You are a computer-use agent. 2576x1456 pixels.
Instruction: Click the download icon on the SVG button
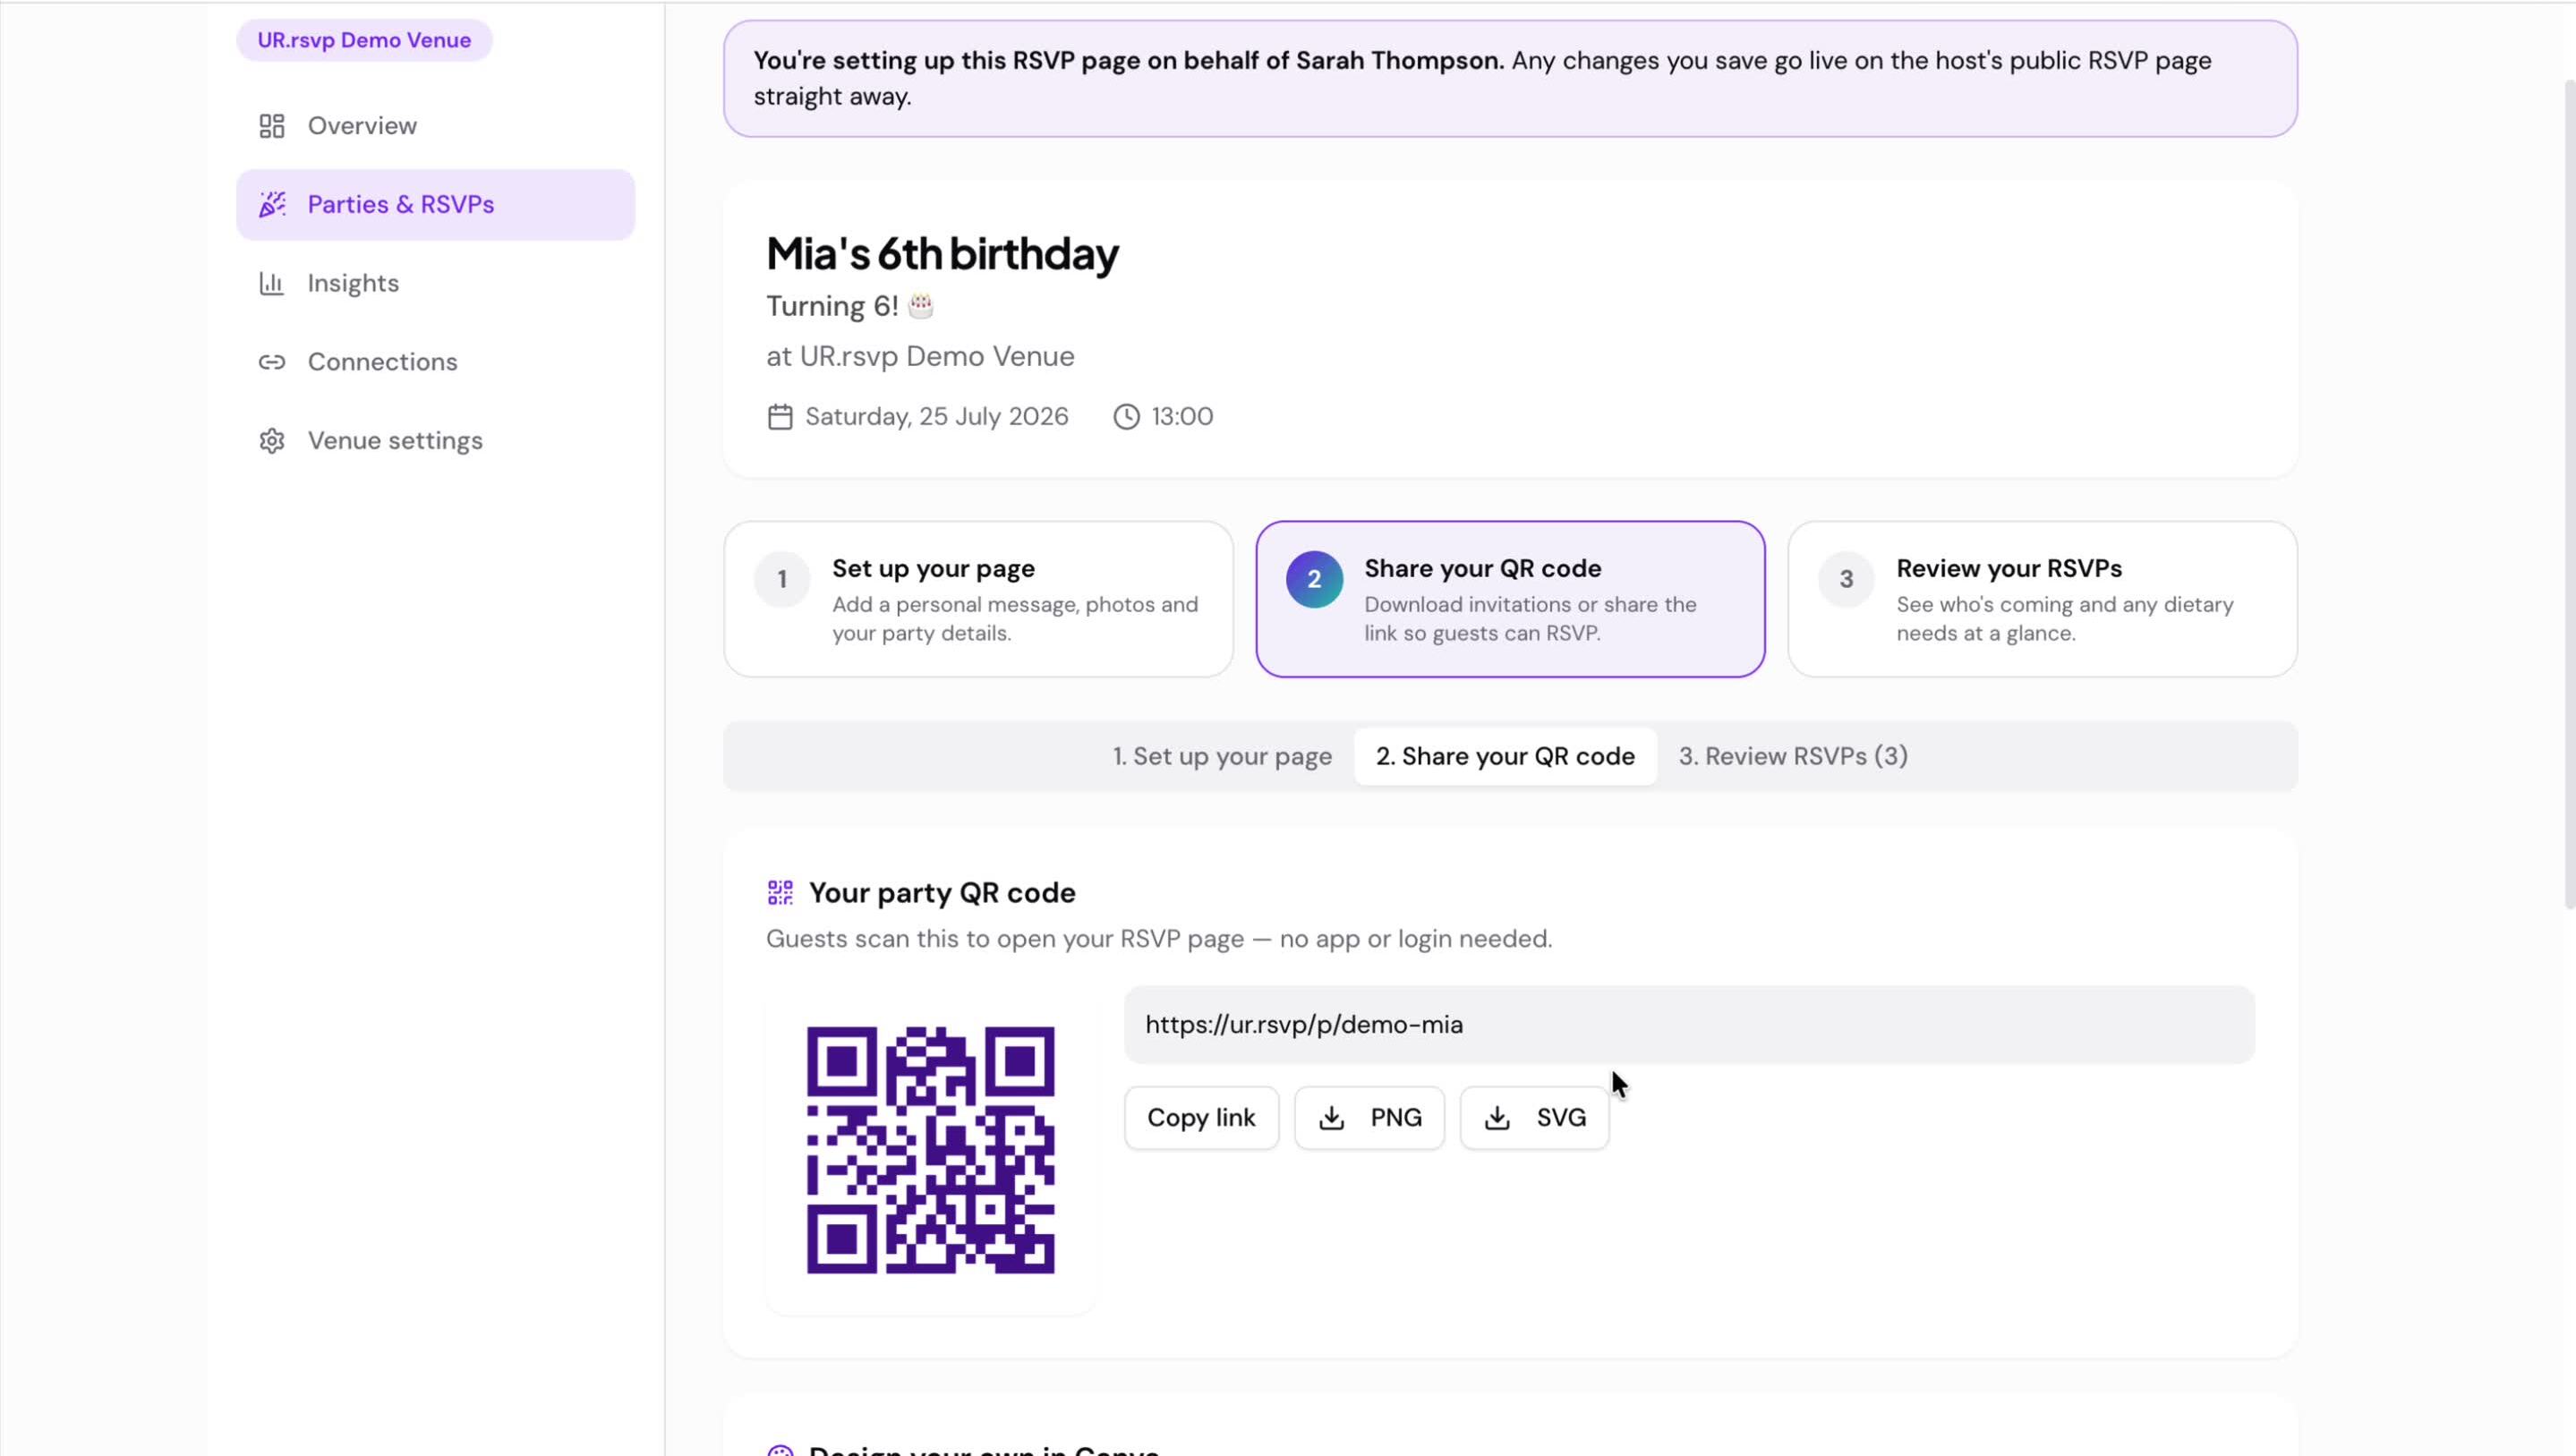click(x=1497, y=1118)
